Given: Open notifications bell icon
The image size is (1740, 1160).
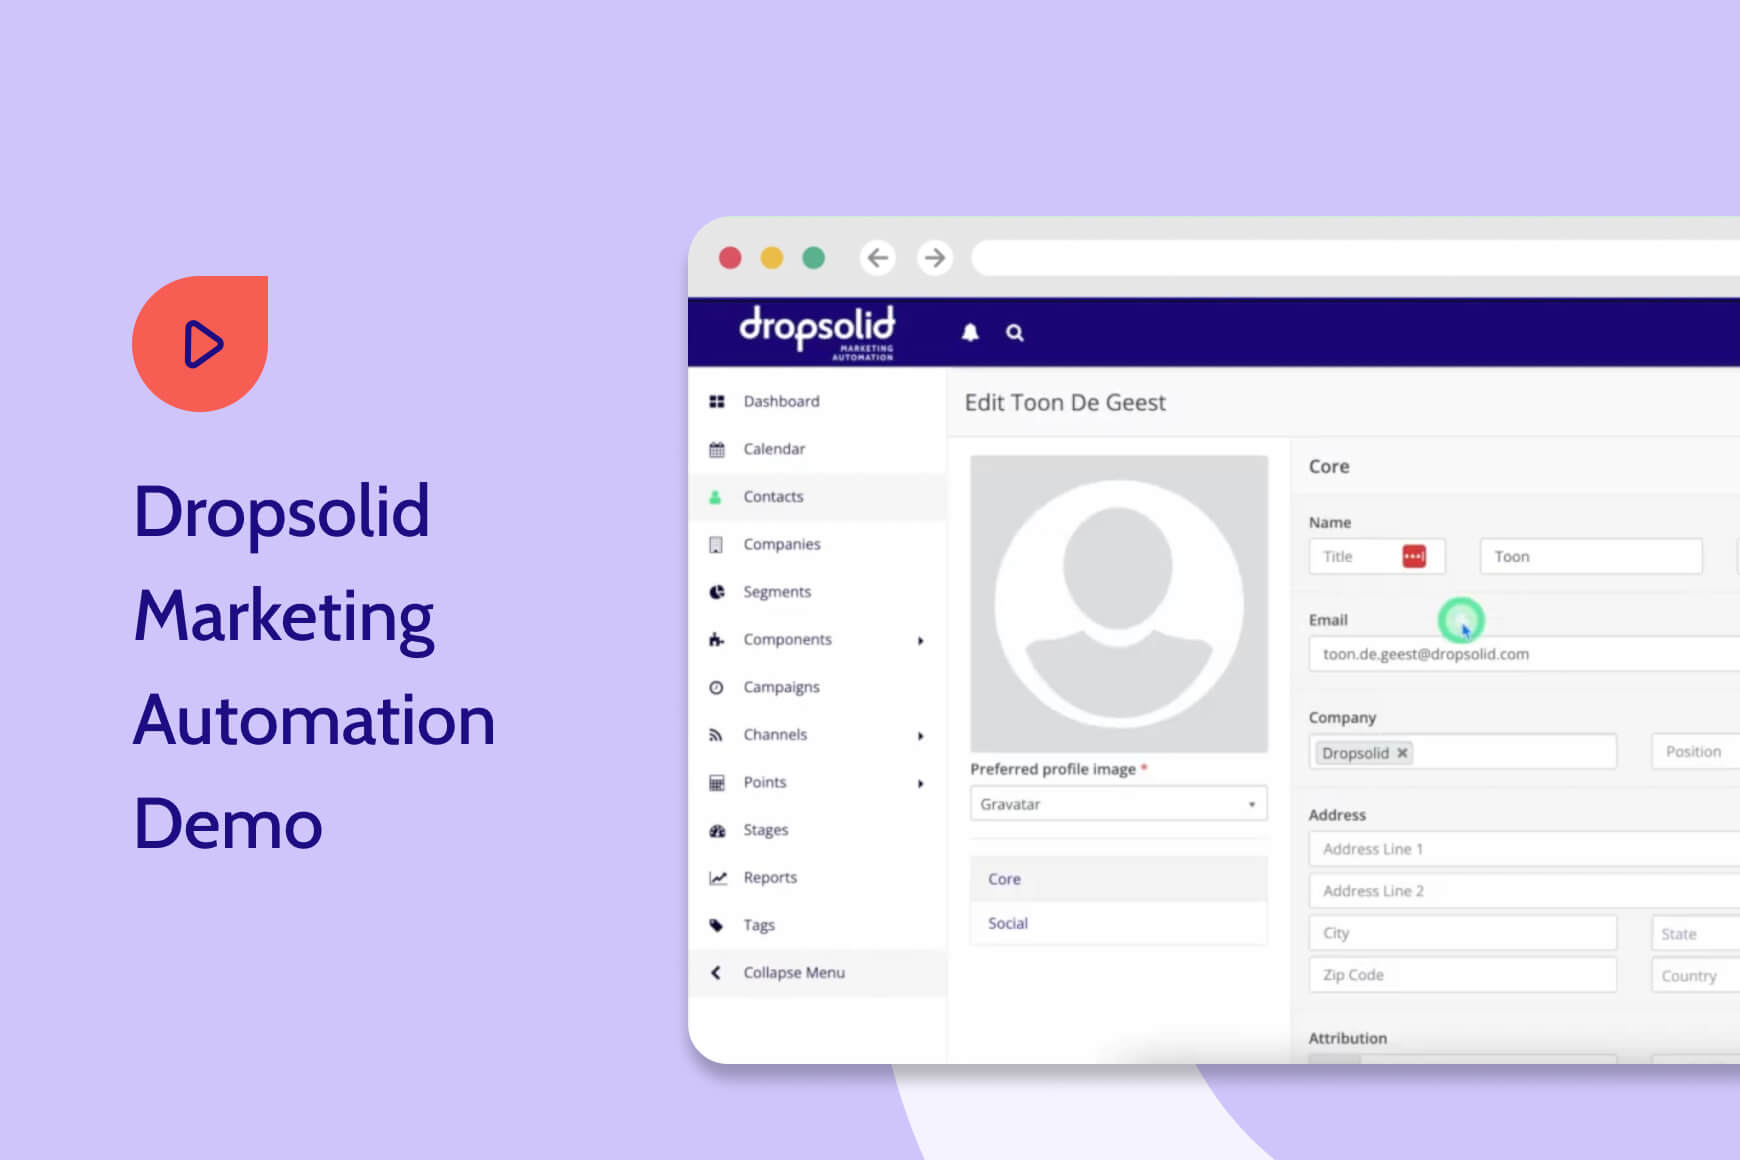Looking at the screenshot, I should 970,332.
